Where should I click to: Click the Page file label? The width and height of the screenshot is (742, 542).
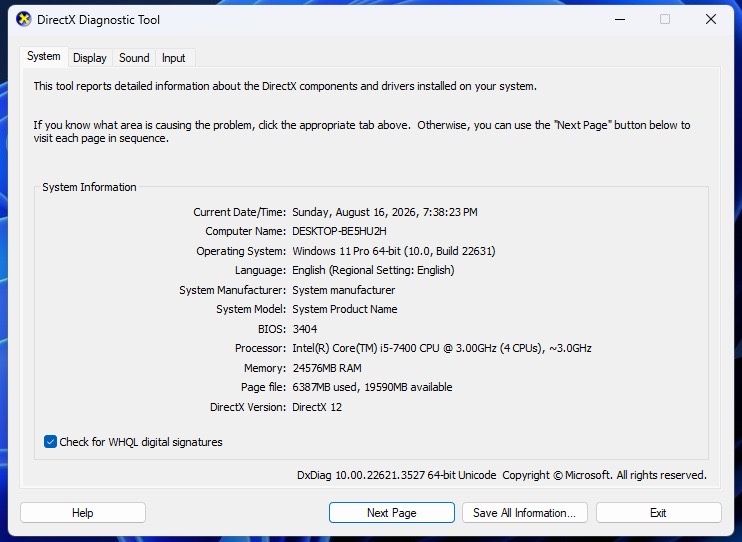click(263, 387)
